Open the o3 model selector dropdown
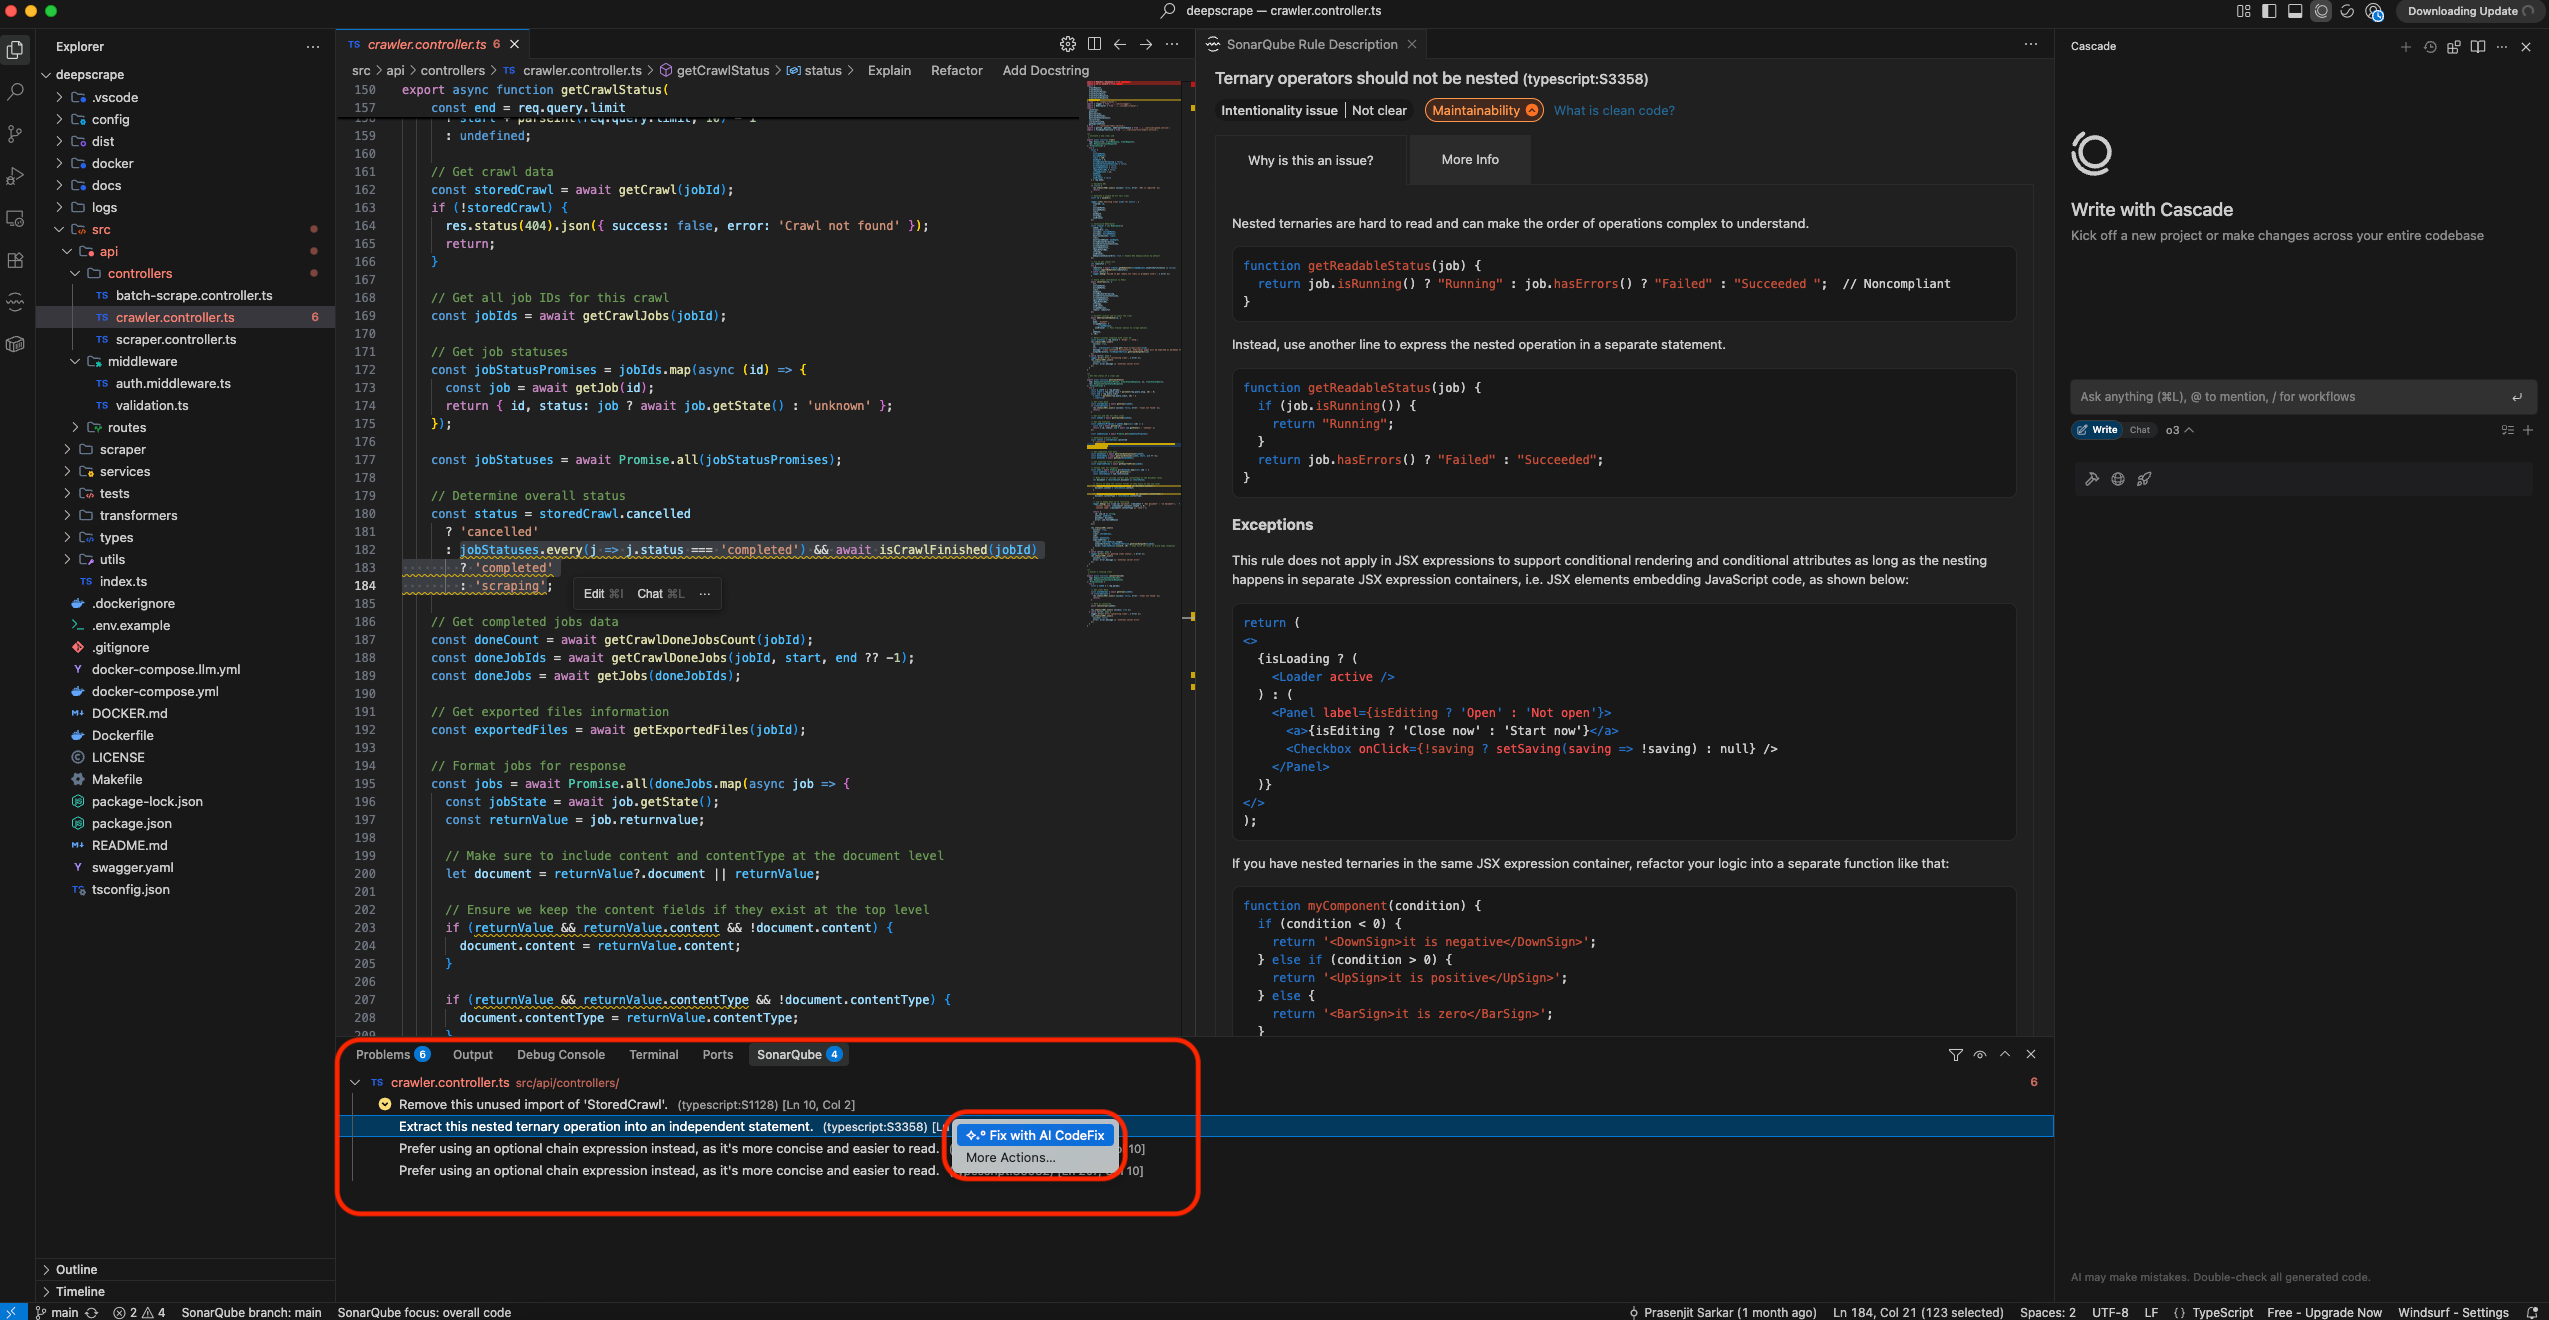Image resolution: width=2549 pixels, height=1320 pixels. click(2179, 430)
